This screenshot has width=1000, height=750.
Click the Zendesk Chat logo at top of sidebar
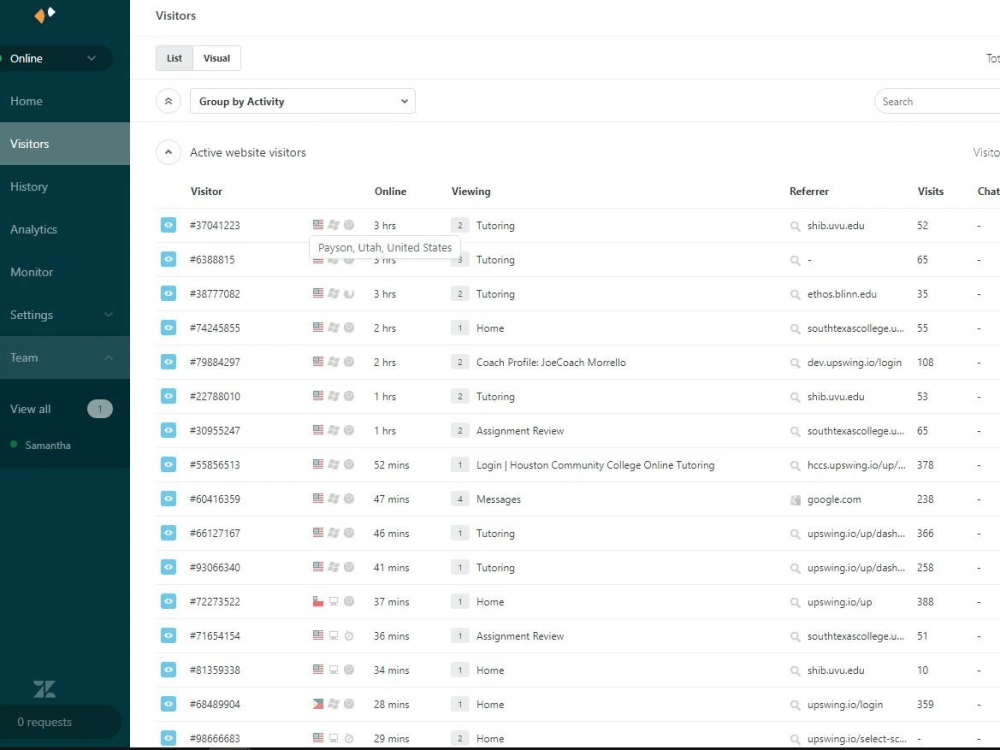[45, 14]
